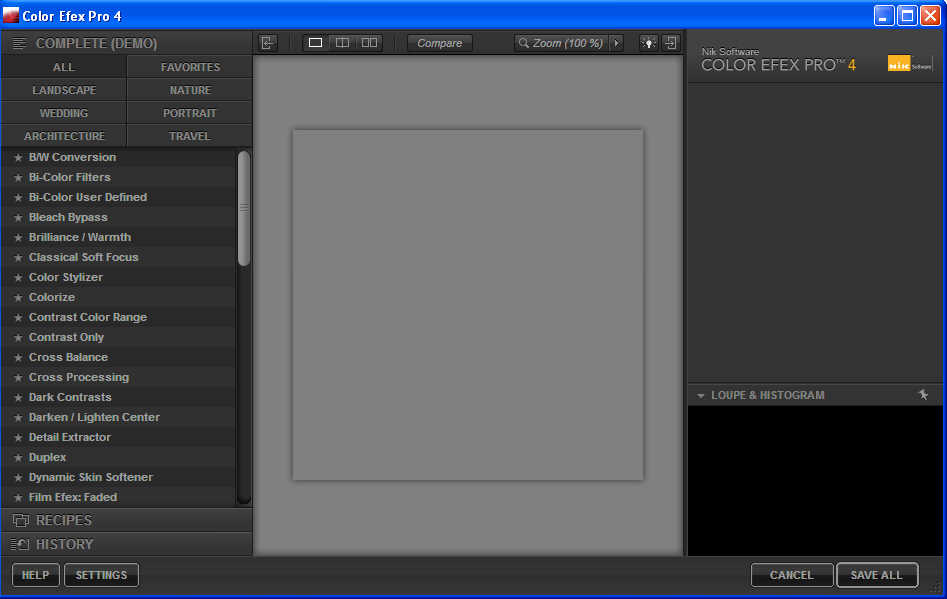Open the Complete (Demo) filter list header
The width and height of the screenshot is (947, 599).
click(127, 43)
